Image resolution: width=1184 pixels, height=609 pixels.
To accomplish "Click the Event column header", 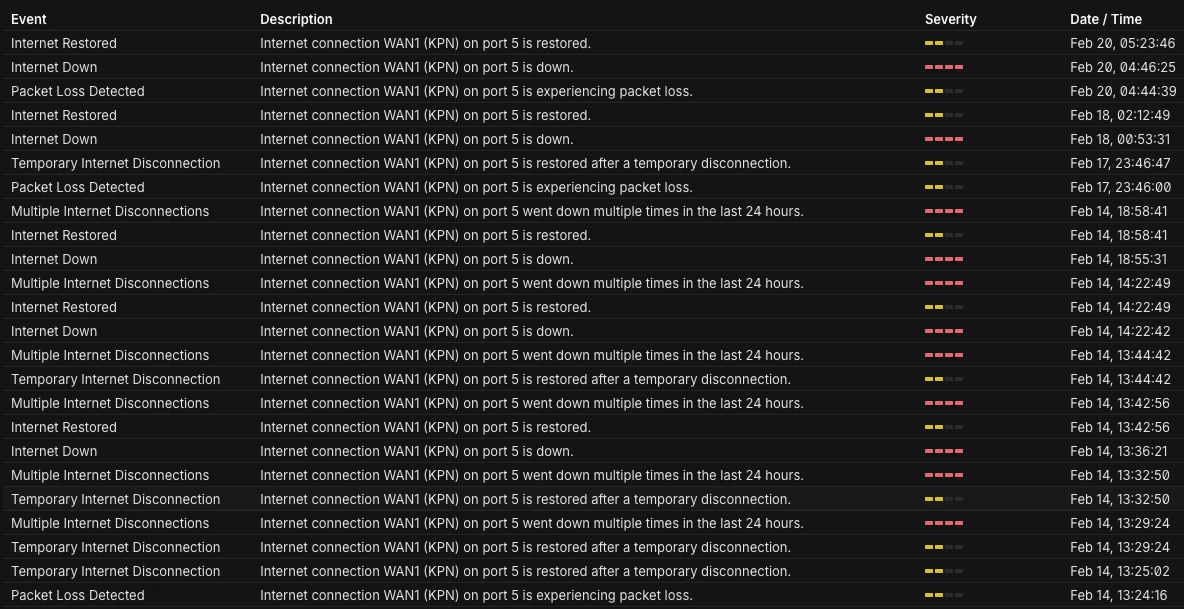I will click(x=29, y=19).
